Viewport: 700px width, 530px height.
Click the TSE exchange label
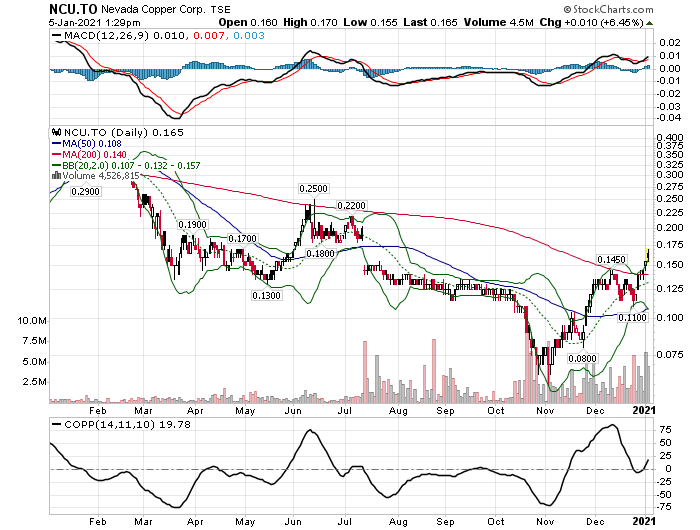click(x=221, y=9)
